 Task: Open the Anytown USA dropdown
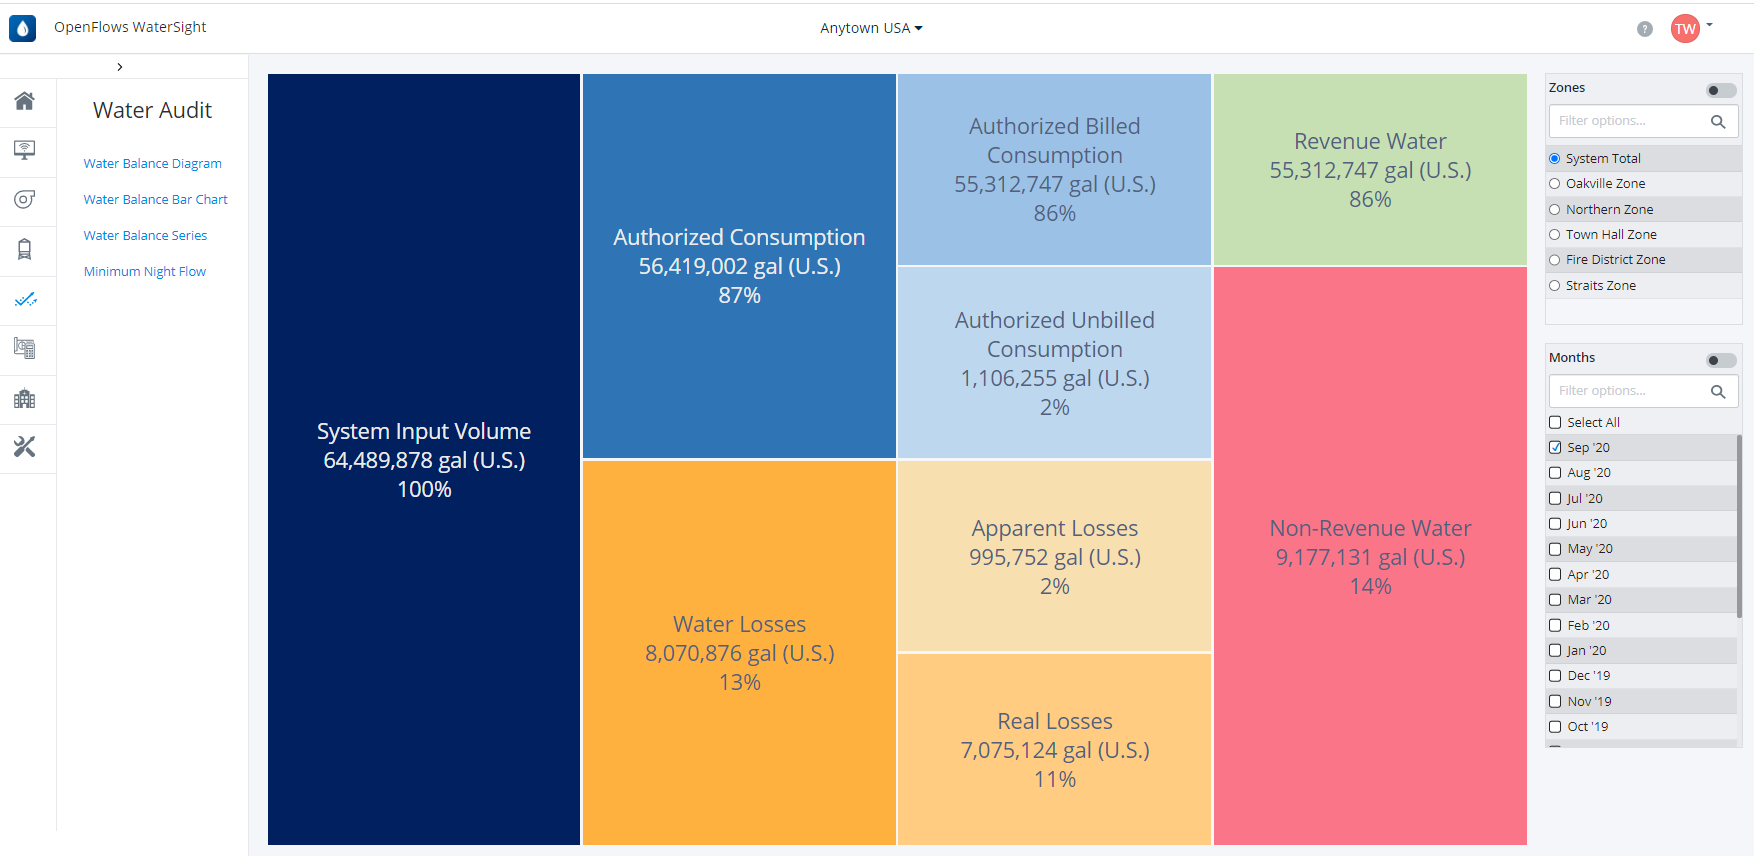[871, 28]
